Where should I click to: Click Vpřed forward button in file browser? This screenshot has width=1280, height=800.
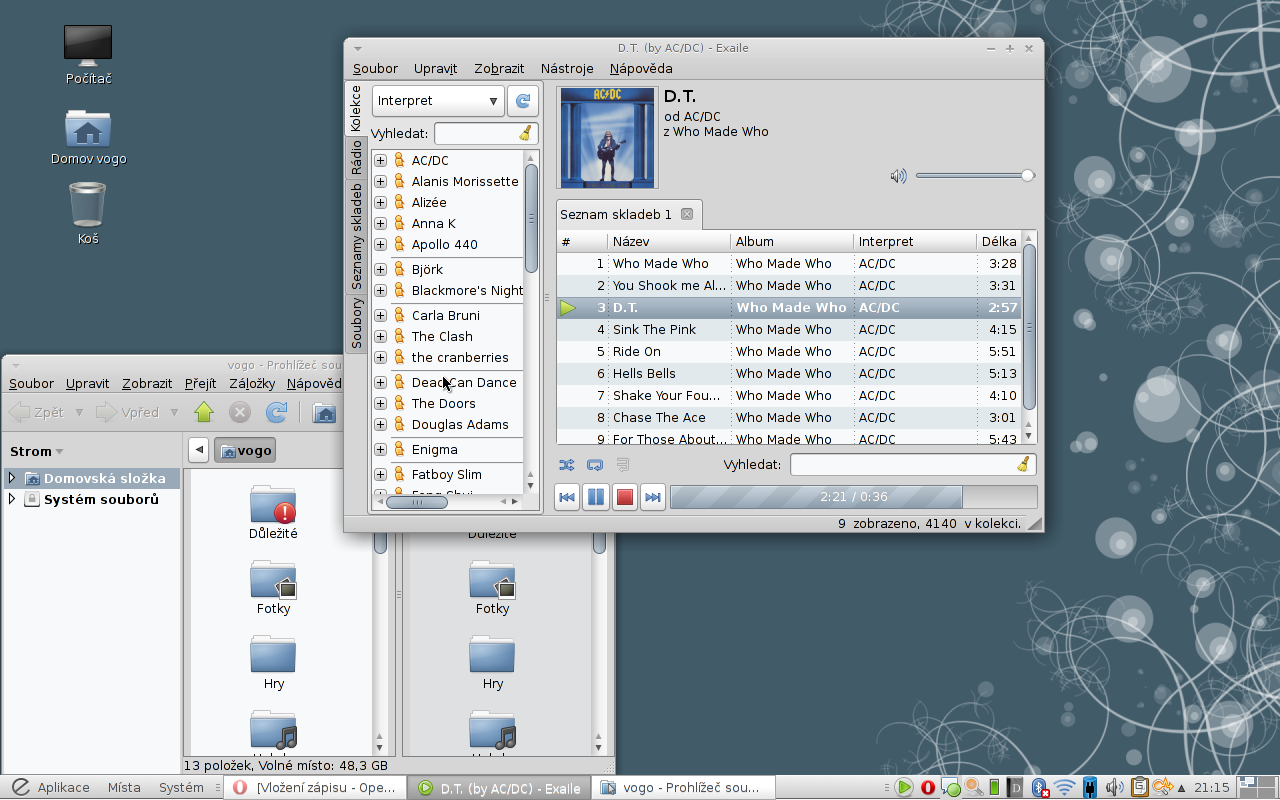[128, 412]
